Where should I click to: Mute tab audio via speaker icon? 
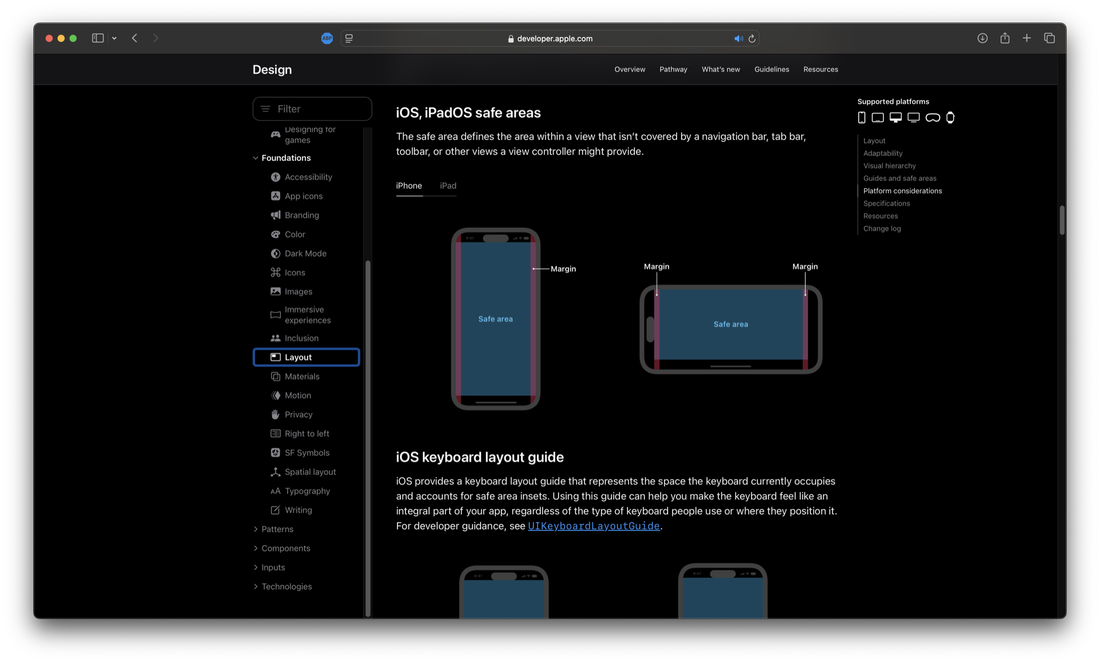pyautogui.click(x=738, y=39)
